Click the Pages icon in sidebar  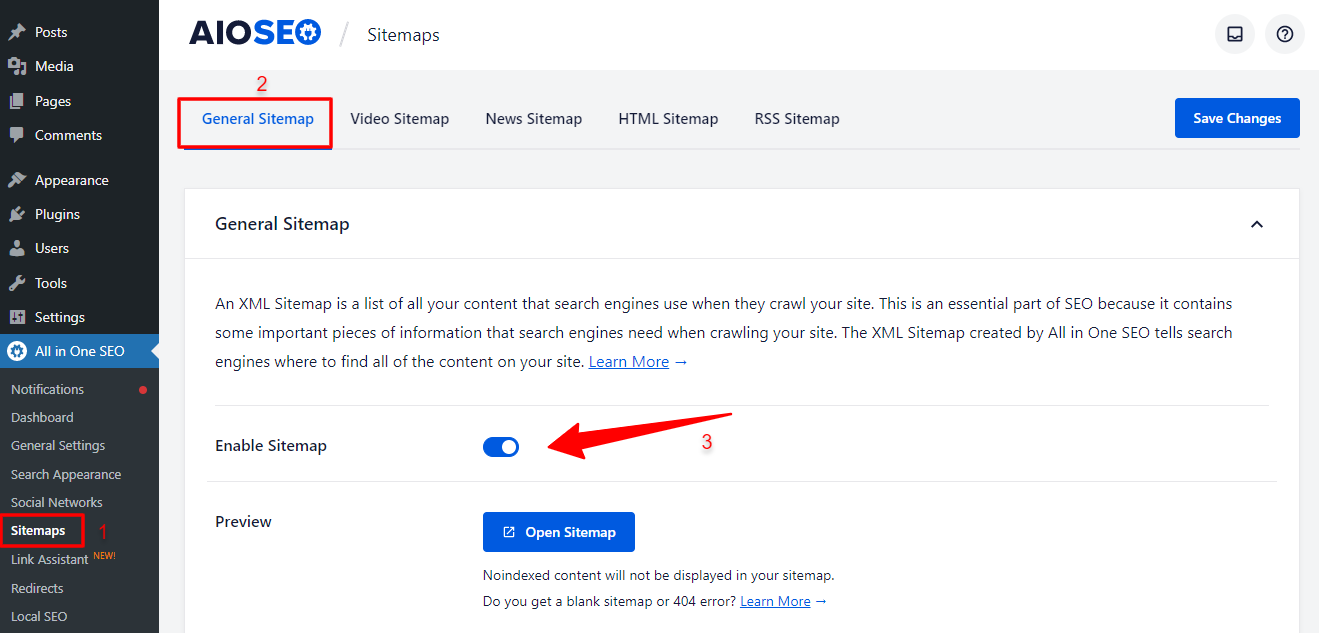(x=17, y=101)
